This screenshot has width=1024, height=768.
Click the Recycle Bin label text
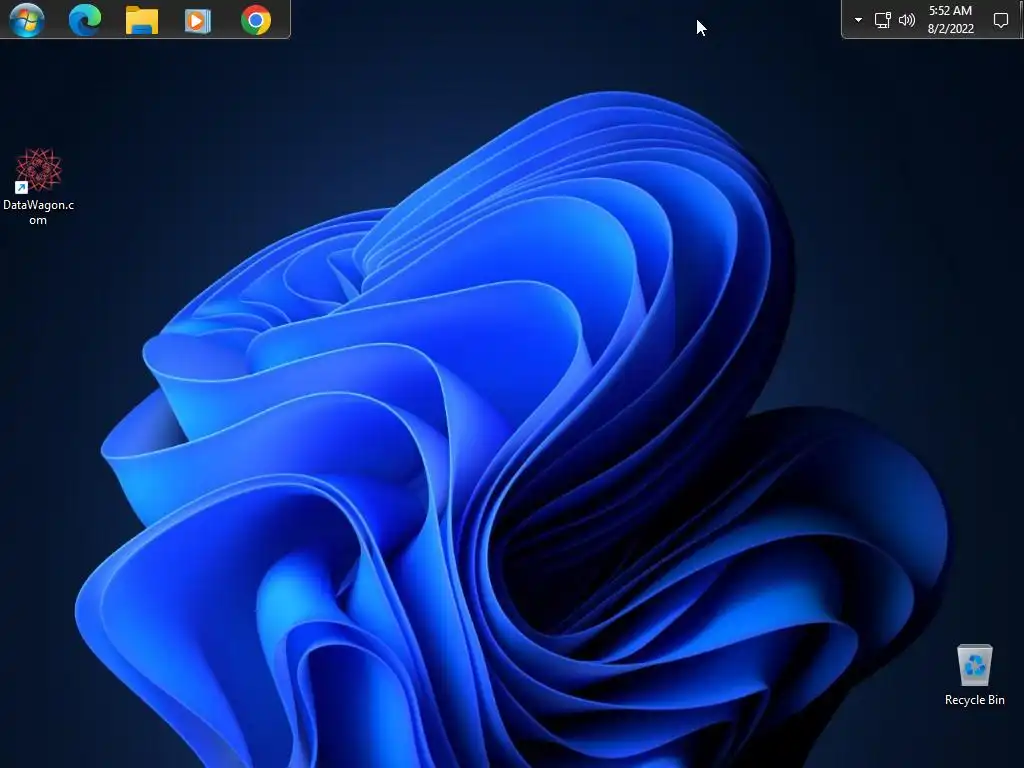point(974,699)
